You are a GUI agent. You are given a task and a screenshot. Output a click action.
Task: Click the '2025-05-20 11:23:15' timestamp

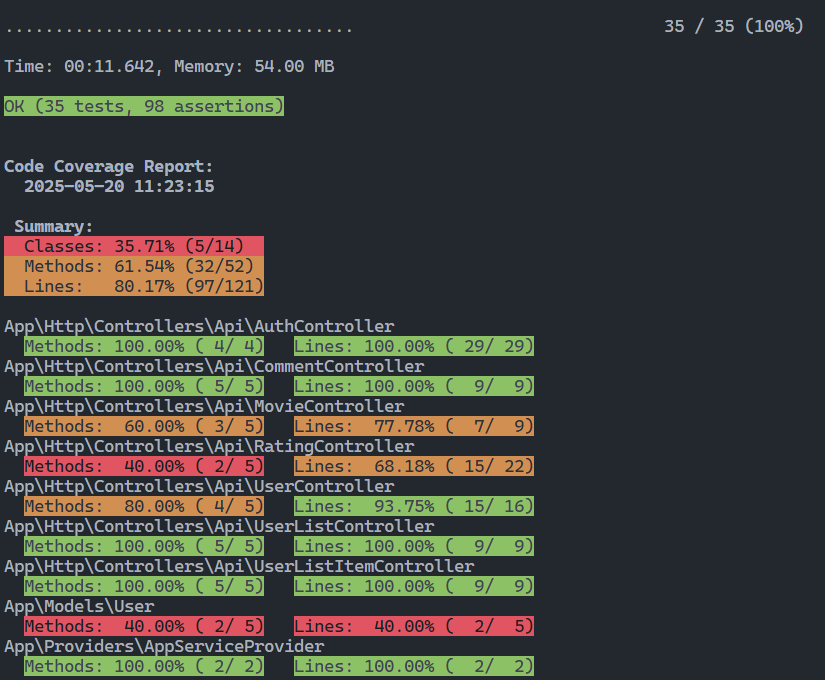click(119, 186)
